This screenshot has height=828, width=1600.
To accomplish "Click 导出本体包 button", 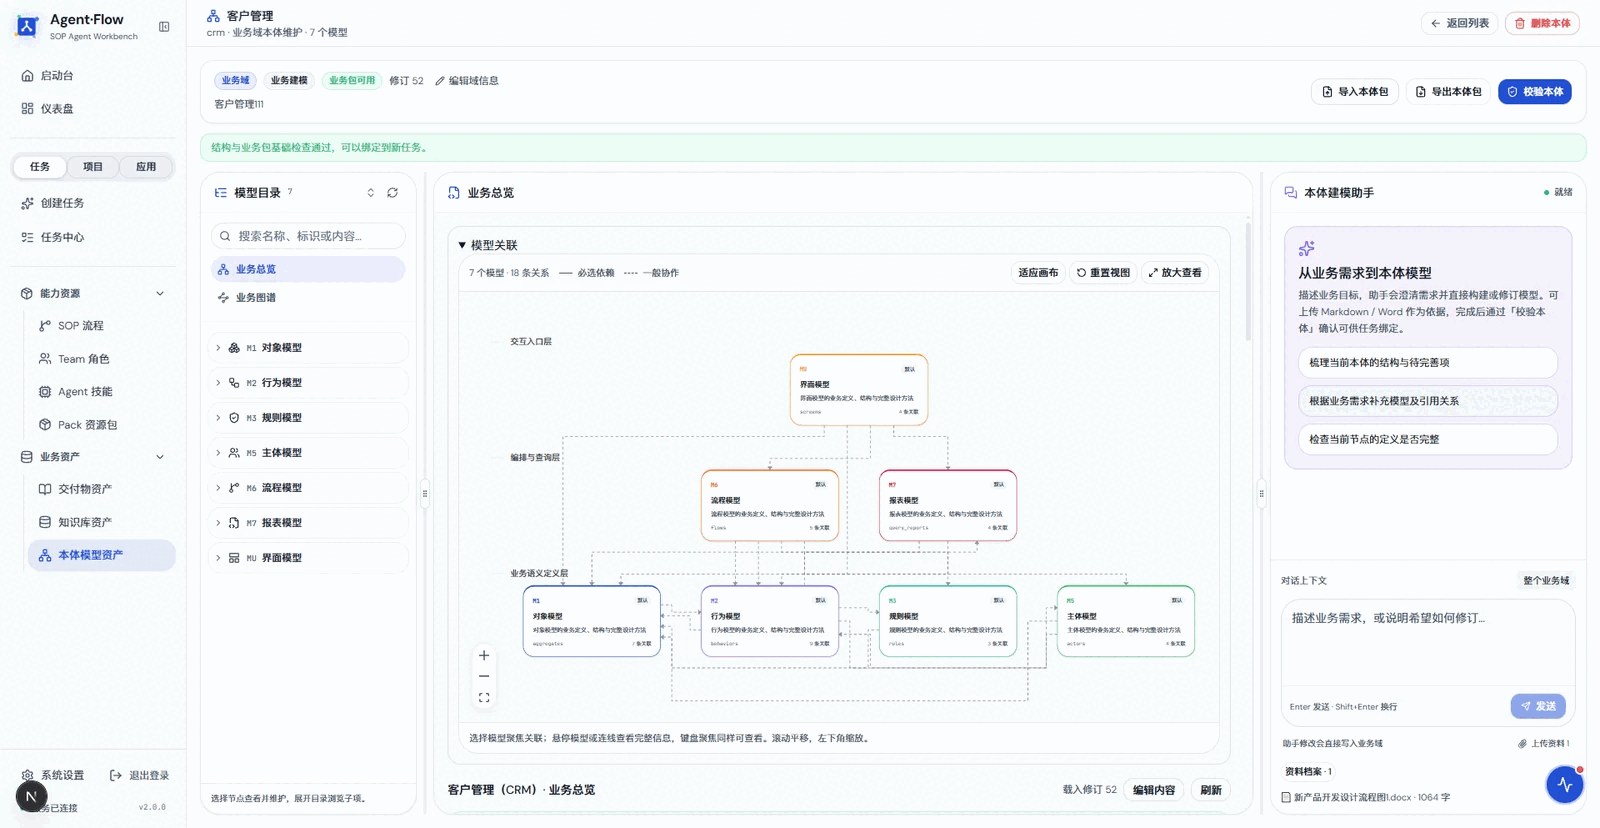I will tap(1448, 92).
